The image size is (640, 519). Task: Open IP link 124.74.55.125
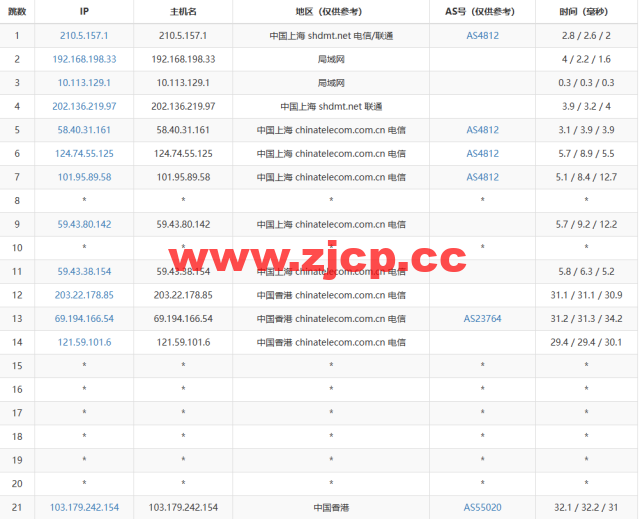pos(84,153)
